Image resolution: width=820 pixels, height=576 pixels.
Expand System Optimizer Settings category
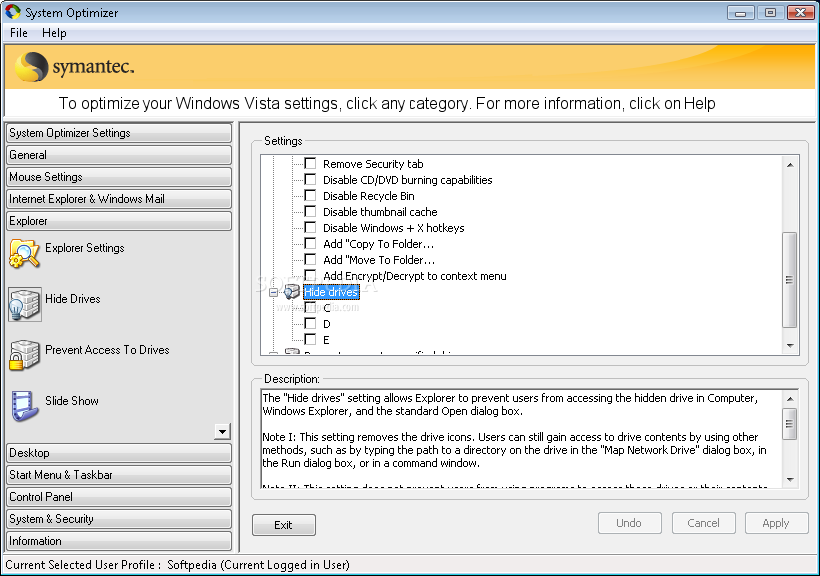click(119, 133)
